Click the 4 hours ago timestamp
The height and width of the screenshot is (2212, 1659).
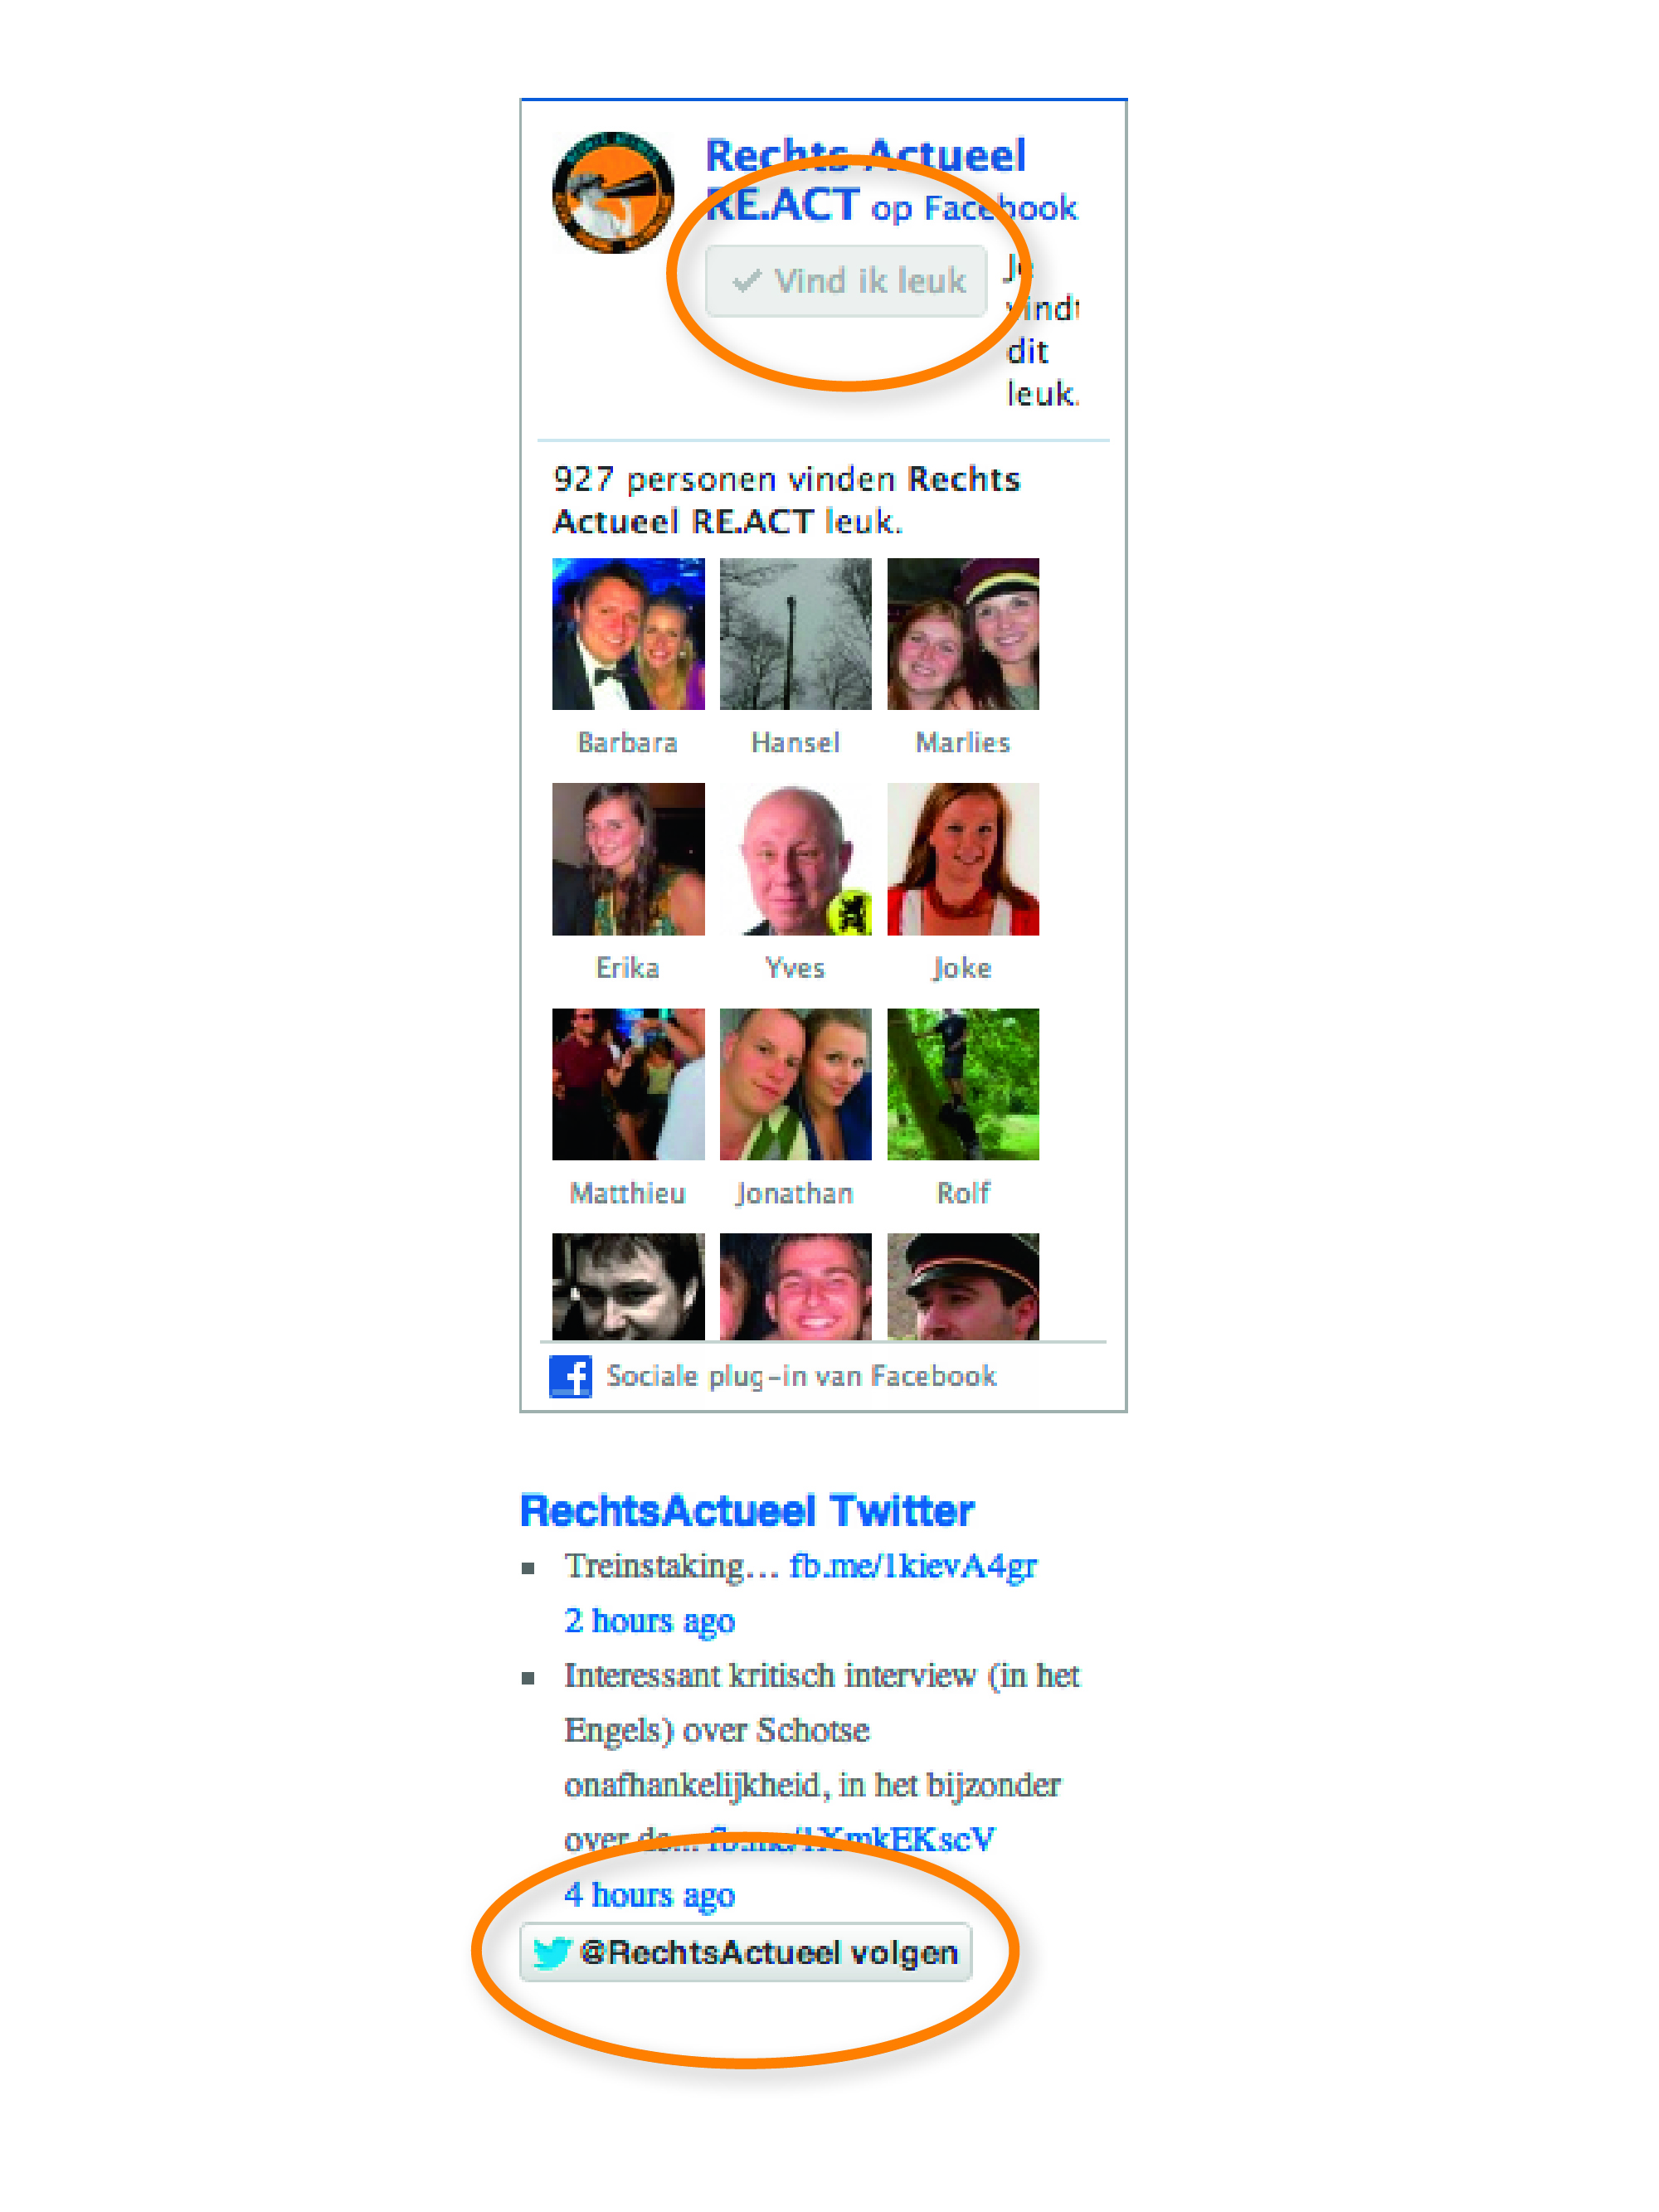[x=649, y=1894]
